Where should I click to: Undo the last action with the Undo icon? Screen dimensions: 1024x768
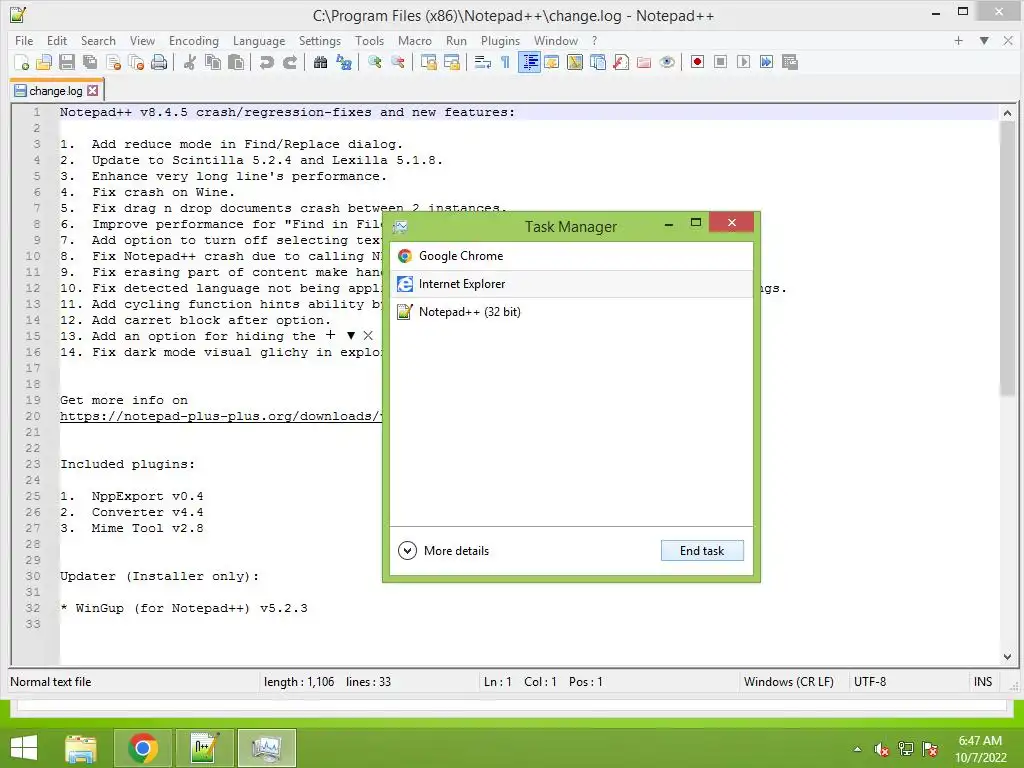click(x=266, y=62)
